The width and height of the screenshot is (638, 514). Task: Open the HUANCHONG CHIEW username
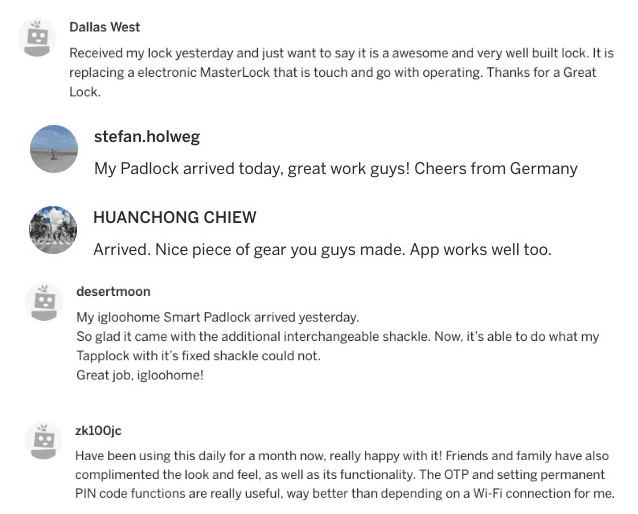click(175, 217)
